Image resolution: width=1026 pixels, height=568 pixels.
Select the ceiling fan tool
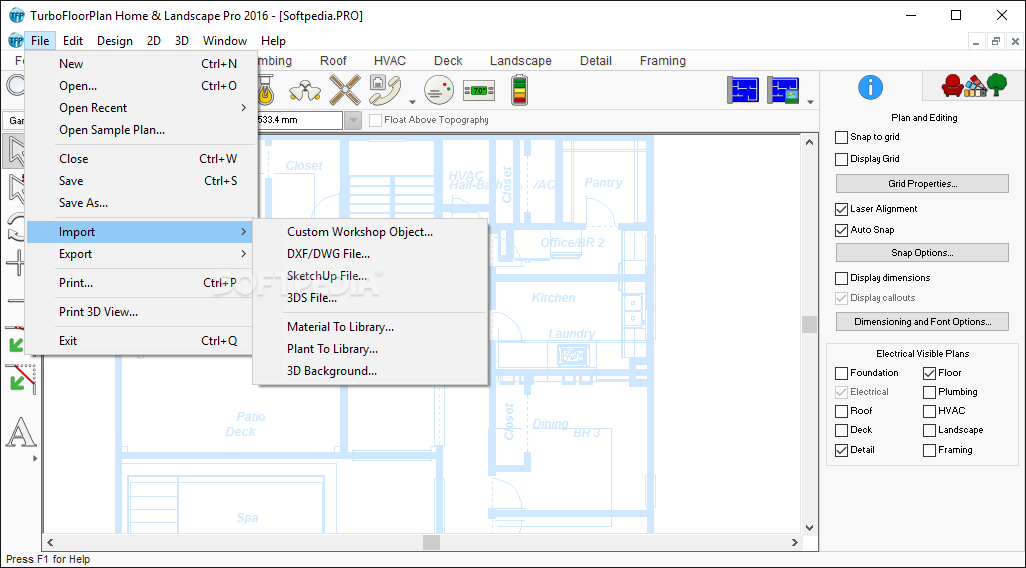click(x=345, y=90)
